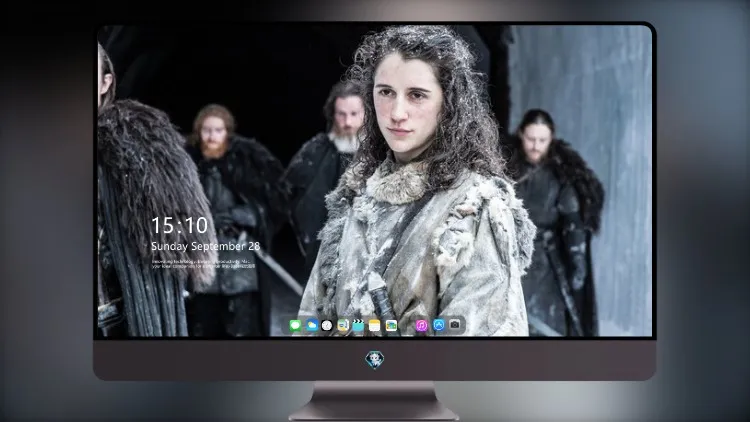Launch the pink Music app in dock
The height and width of the screenshot is (422, 750).
(421, 325)
